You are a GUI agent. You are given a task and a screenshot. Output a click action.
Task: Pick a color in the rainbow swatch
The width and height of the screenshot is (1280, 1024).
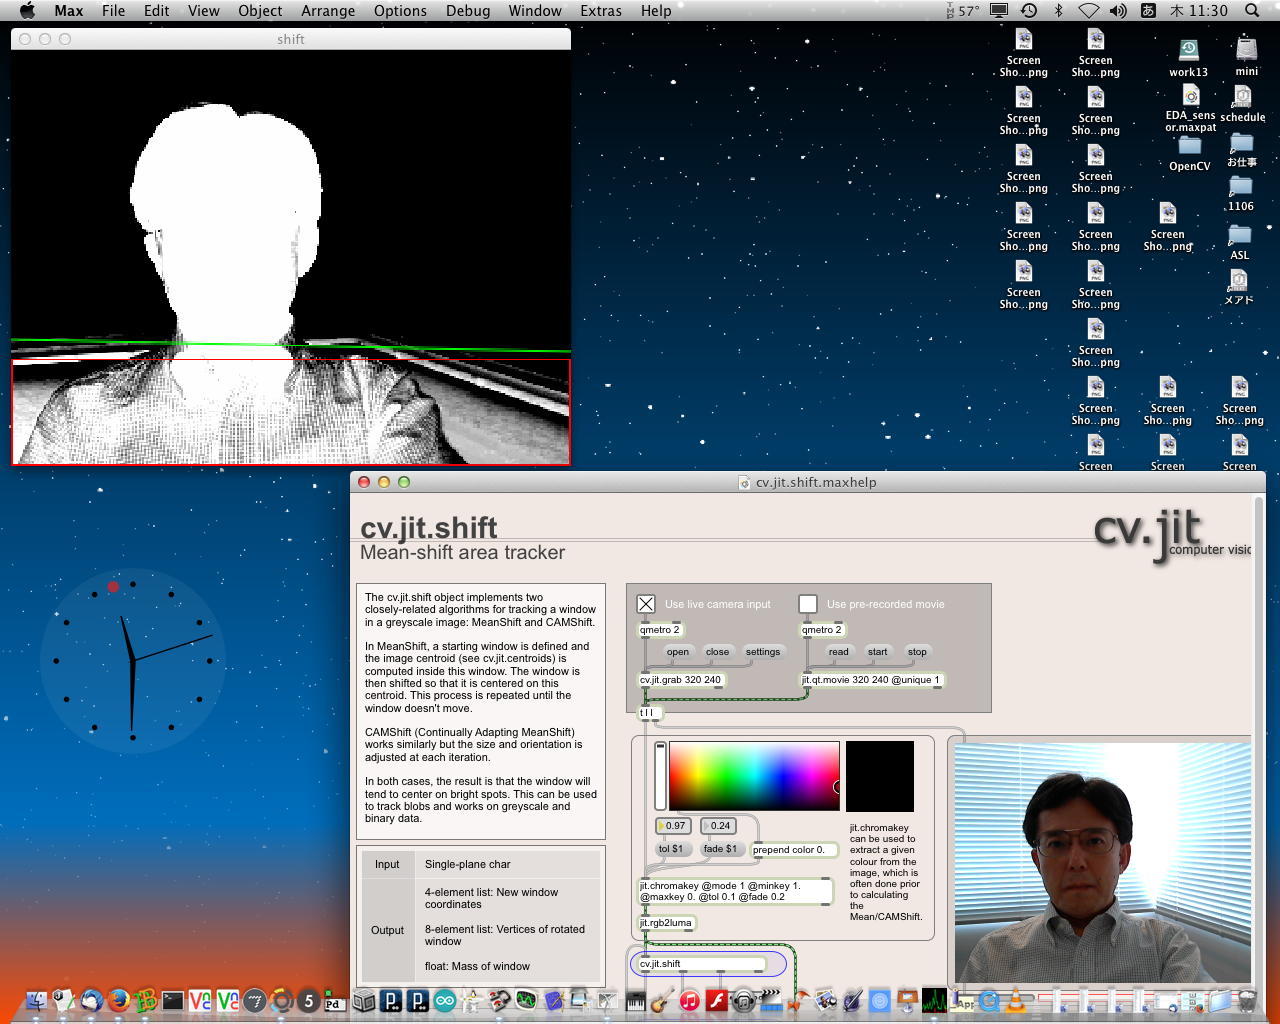[x=753, y=775]
